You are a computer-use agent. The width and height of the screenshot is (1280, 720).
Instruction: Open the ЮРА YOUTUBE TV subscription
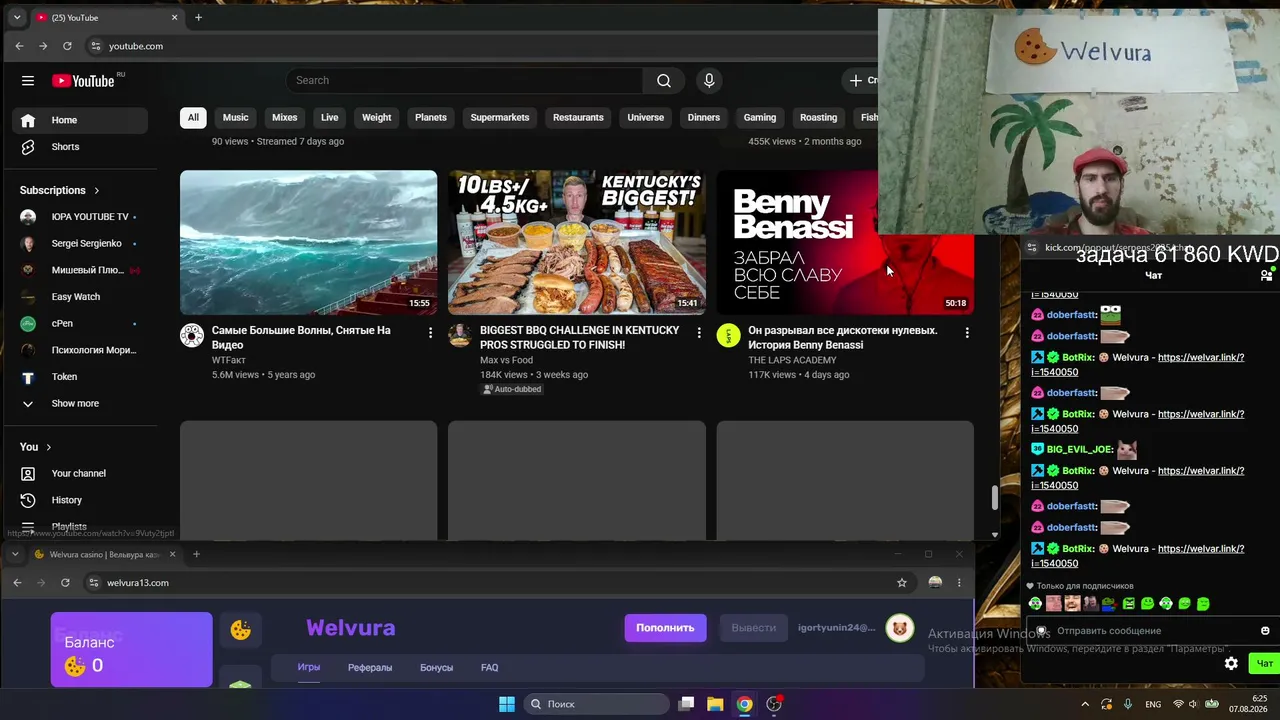click(x=80, y=217)
